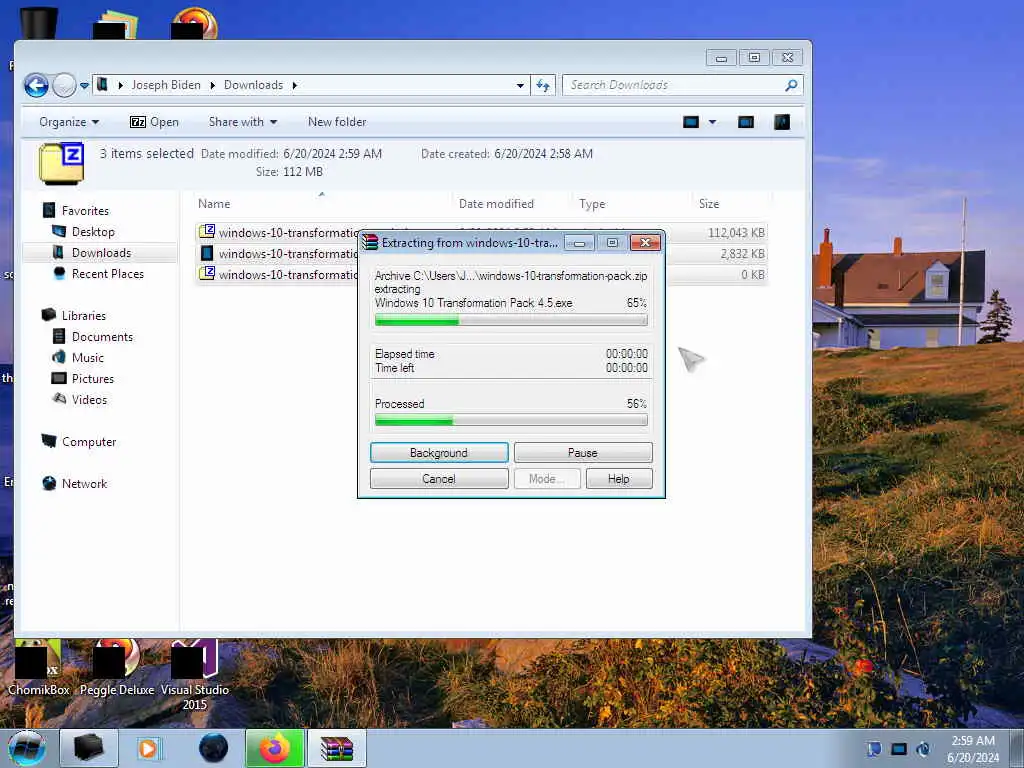Sort by Size column header

pyautogui.click(x=709, y=204)
